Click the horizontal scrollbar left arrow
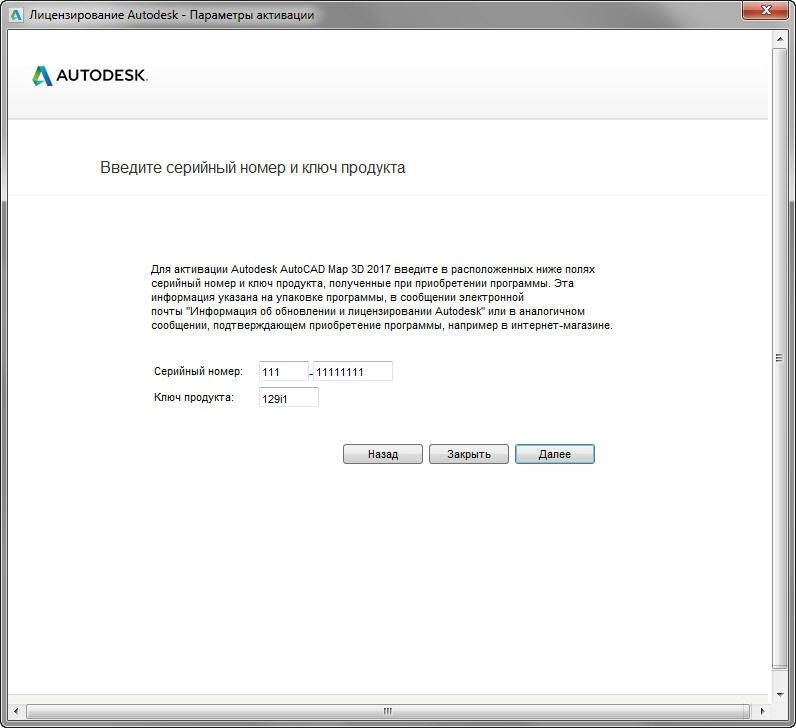The width and height of the screenshot is (796, 728). pyautogui.click(x=16, y=711)
